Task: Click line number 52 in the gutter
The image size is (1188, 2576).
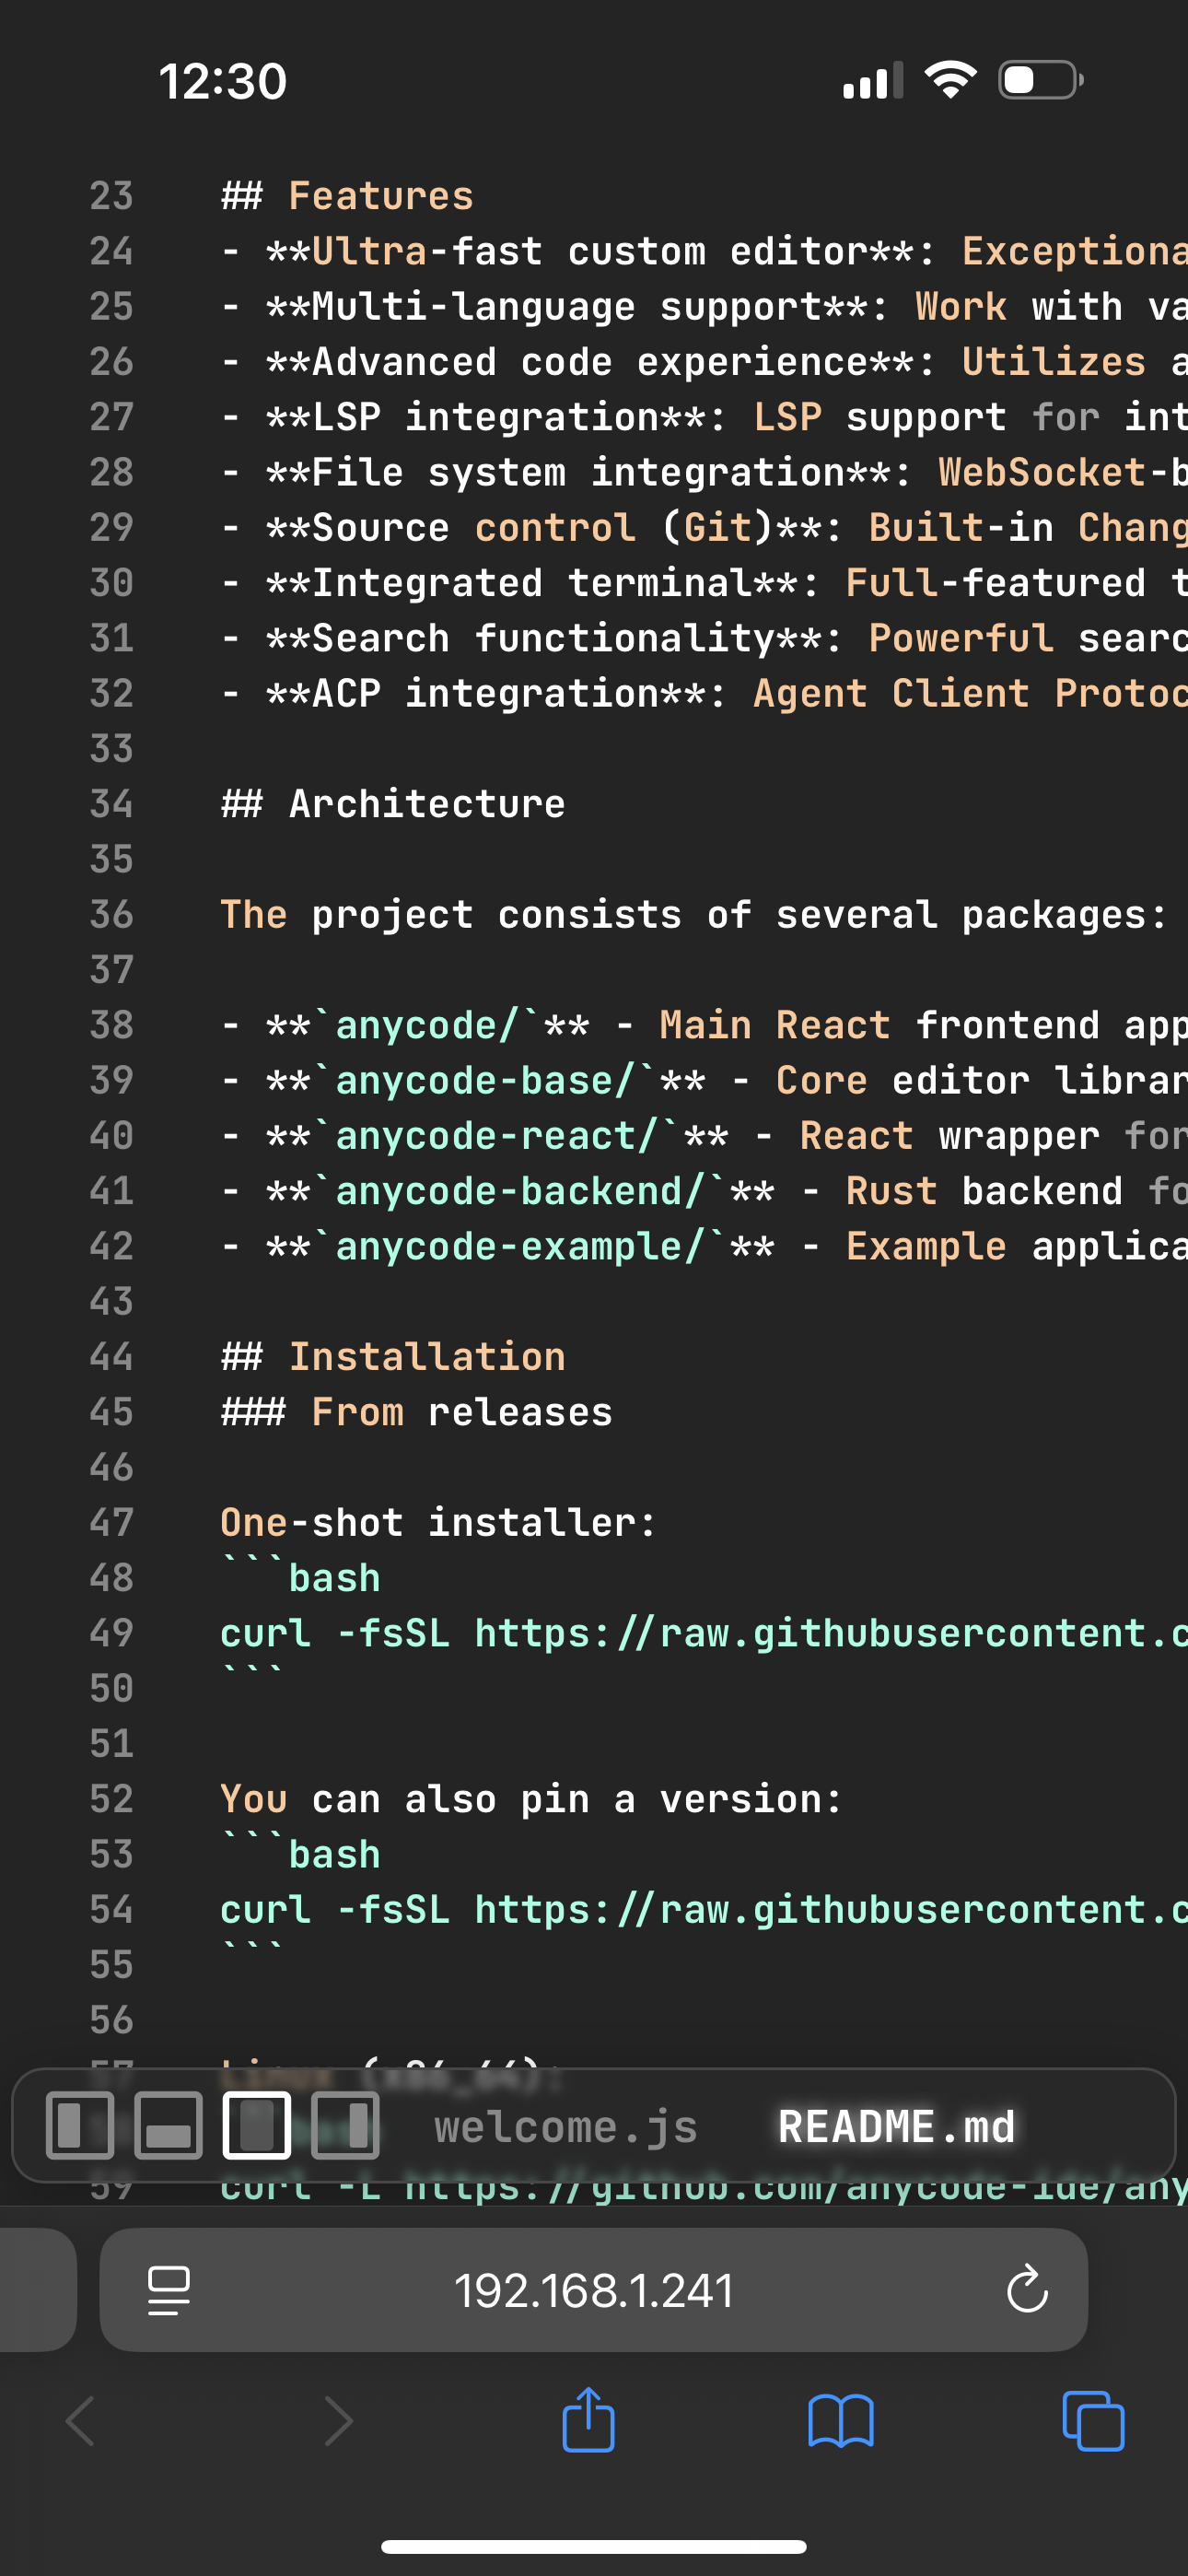Action: [x=111, y=1799]
